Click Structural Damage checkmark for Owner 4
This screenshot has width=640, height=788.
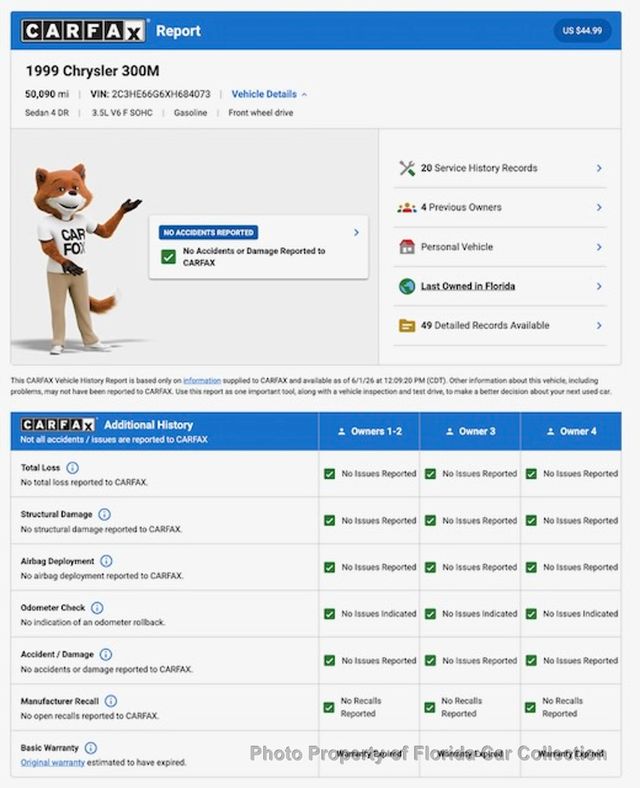click(x=531, y=521)
